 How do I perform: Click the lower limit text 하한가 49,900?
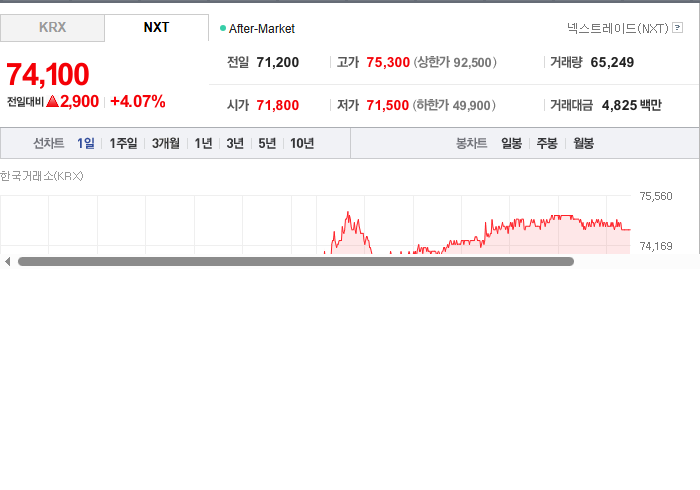click(x=454, y=105)
